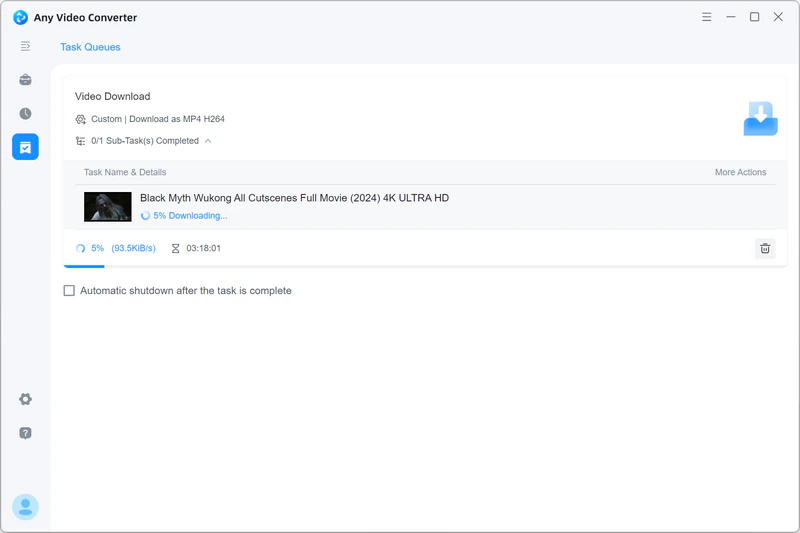Click the user profile avatar icon
The height and width of the screenshot is (533, 800).
click(x=25, y=507)
